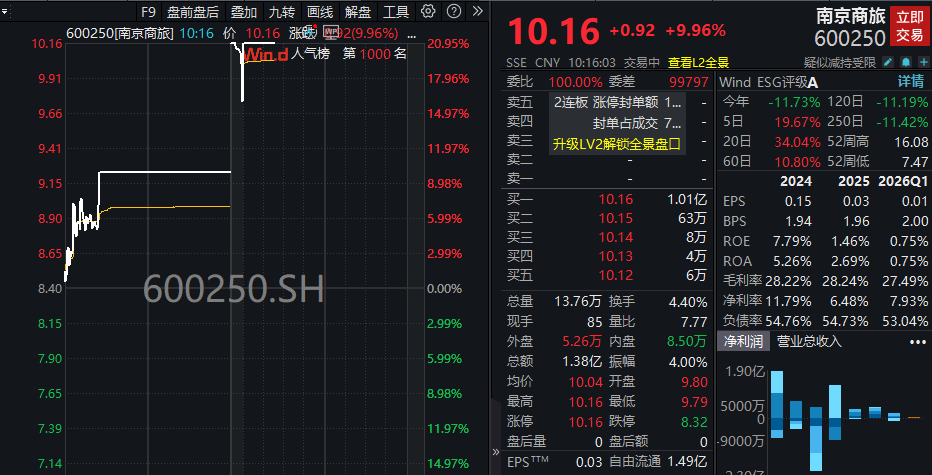Image resolution: width=932 pixels, height=475 pixels.
Task: Click the 委比 value 100.00%
Action: pyautogui.click(x=575, y=82)
